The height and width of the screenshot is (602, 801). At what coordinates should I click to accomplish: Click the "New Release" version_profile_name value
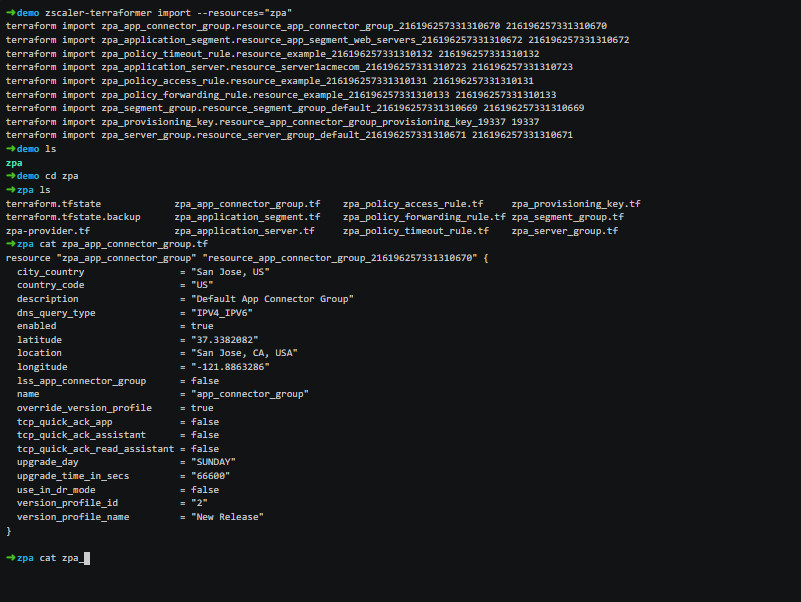click(x=227, y=517)
